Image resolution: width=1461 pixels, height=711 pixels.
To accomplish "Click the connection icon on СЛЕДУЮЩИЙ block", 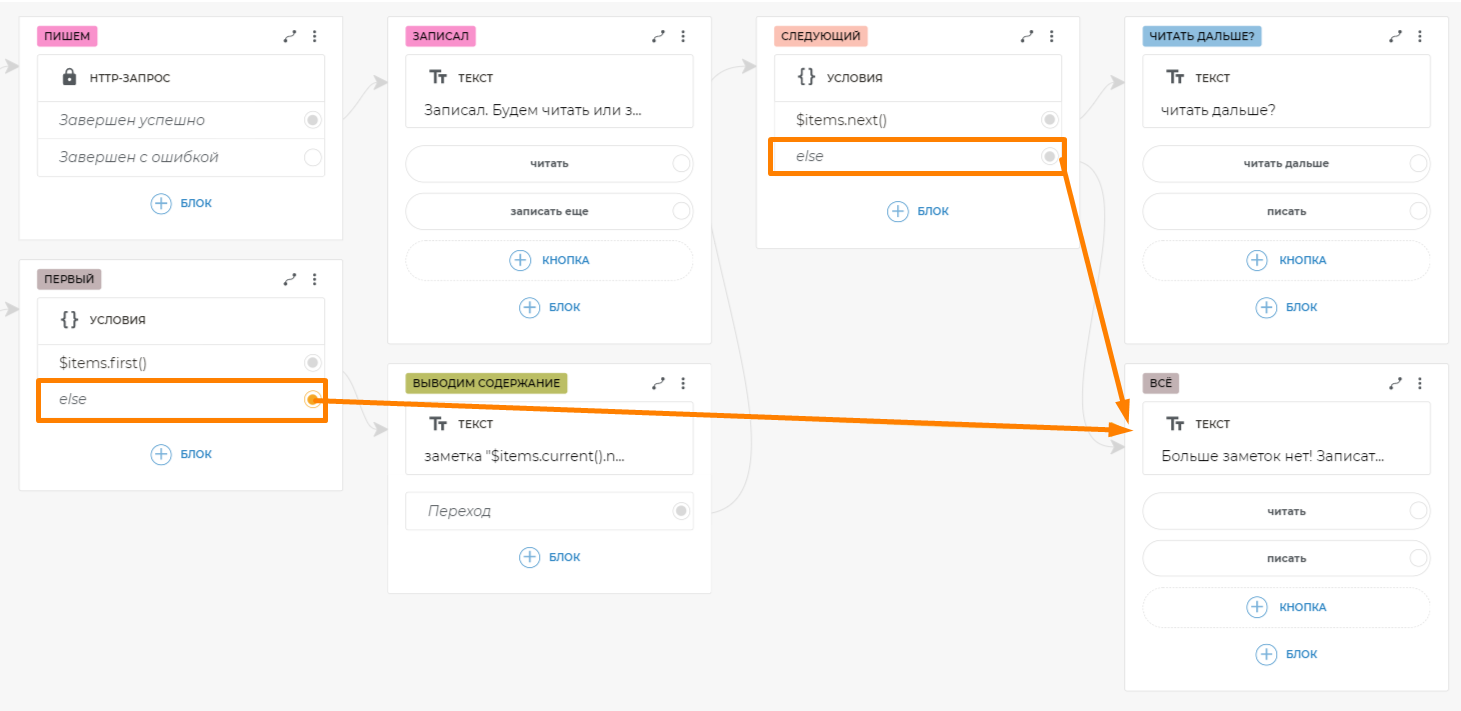I will 1027,36.
